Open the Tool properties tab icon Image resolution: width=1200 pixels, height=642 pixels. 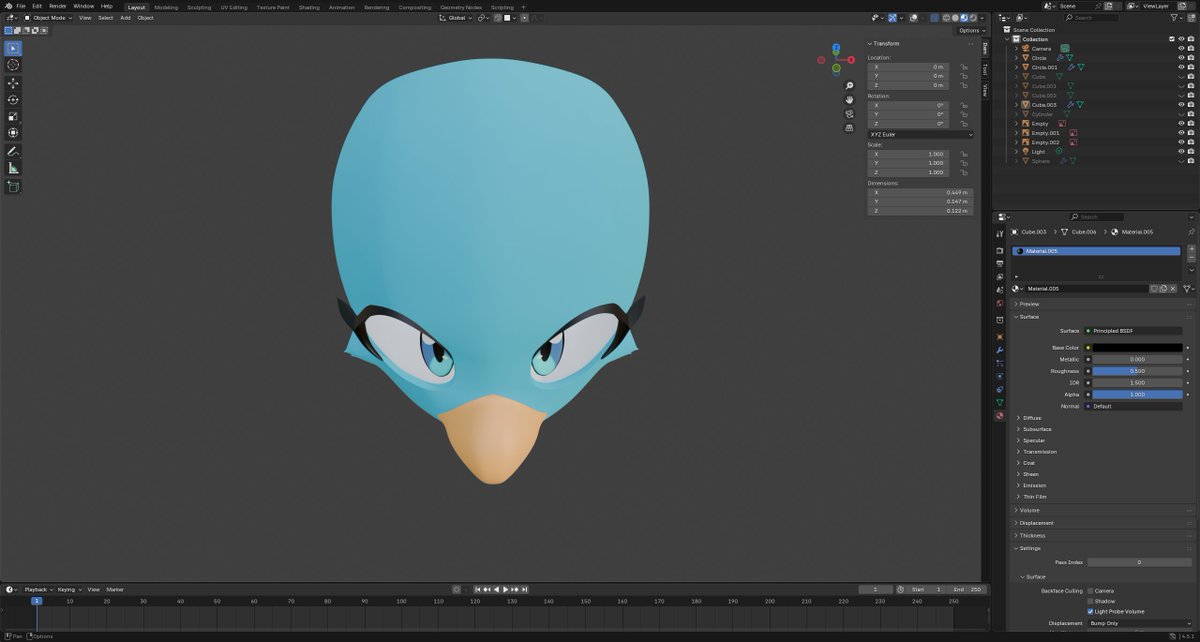click(999, 233)
